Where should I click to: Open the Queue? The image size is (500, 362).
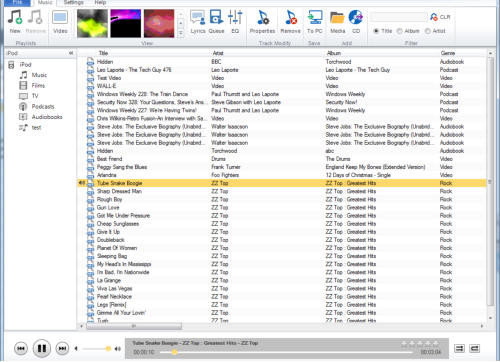pos(216,21)
